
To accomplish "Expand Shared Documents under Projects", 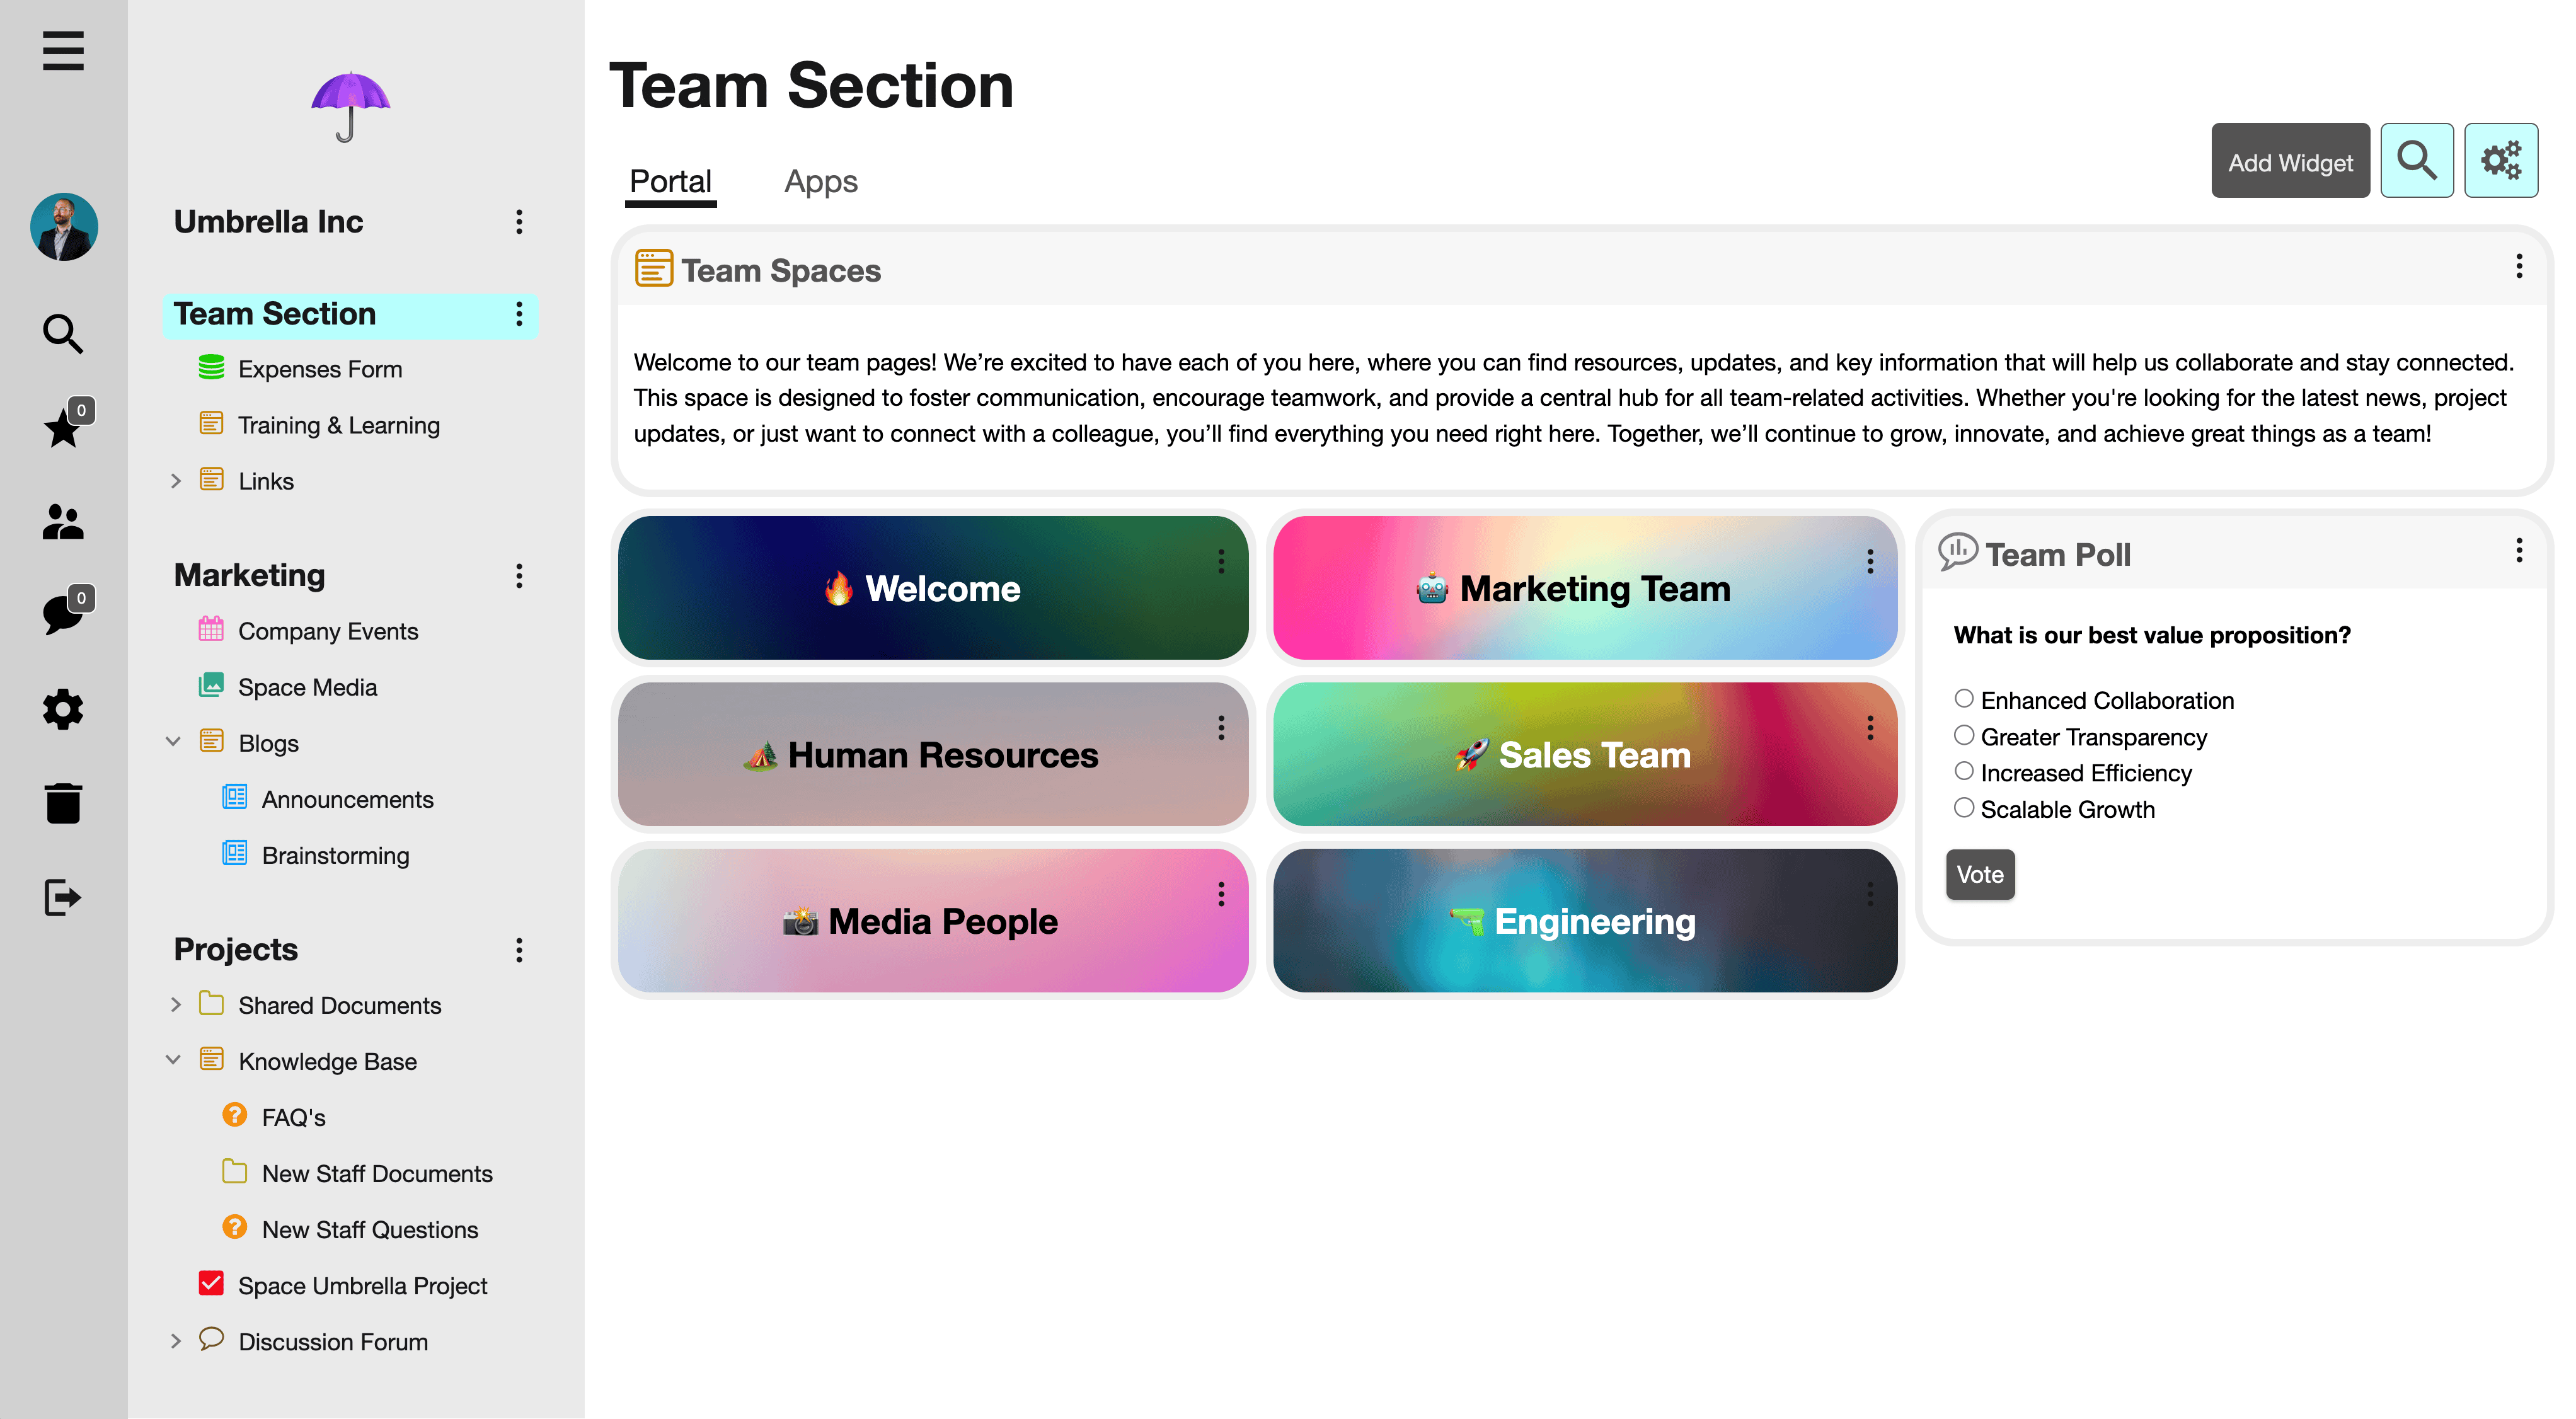I will [x=176, y=1004].
